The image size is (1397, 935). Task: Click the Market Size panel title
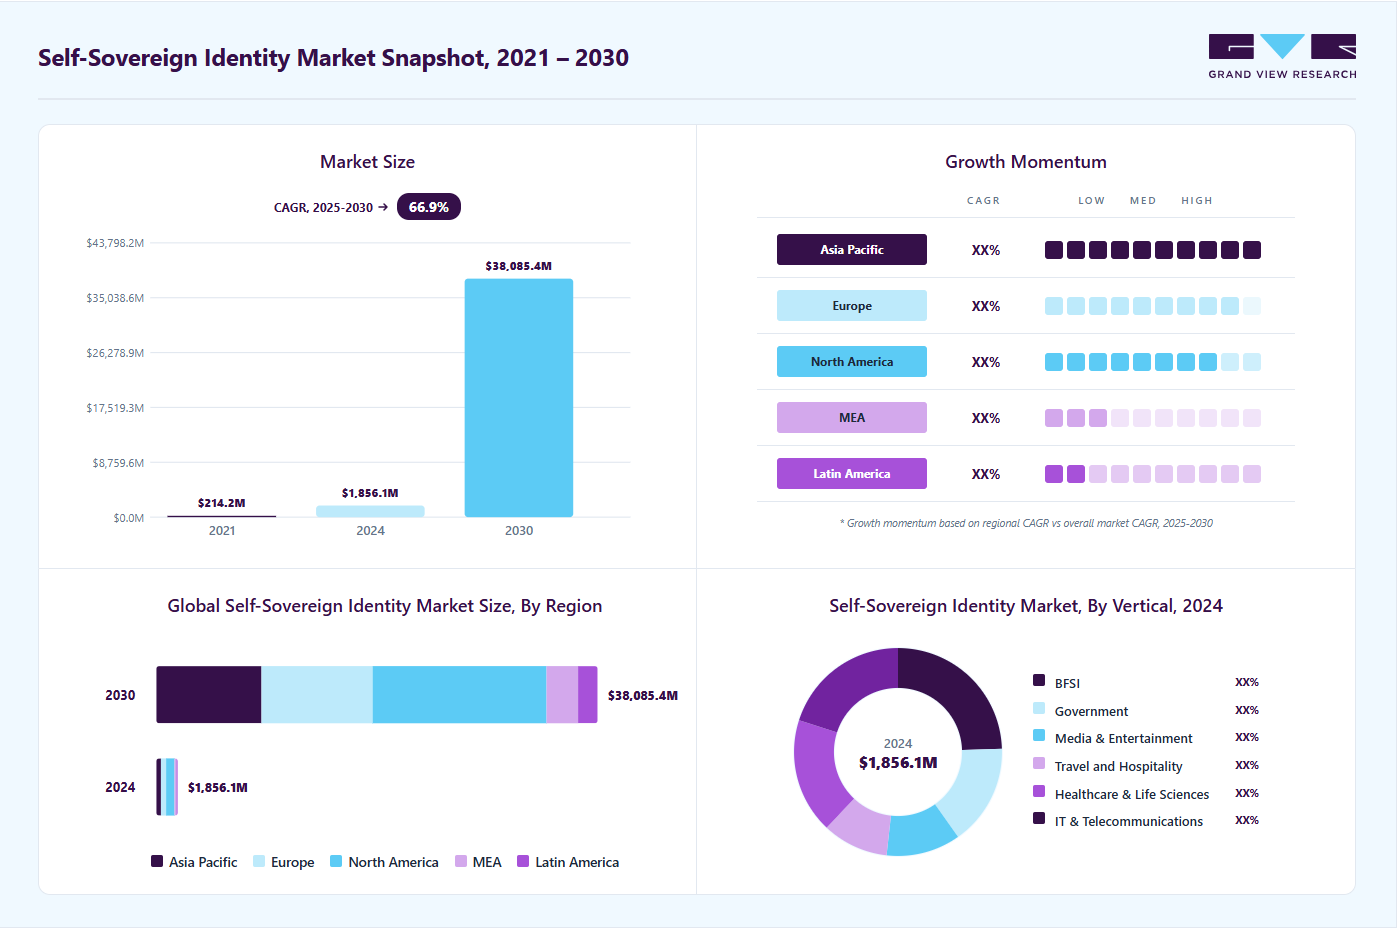click(x=367, y=162)
